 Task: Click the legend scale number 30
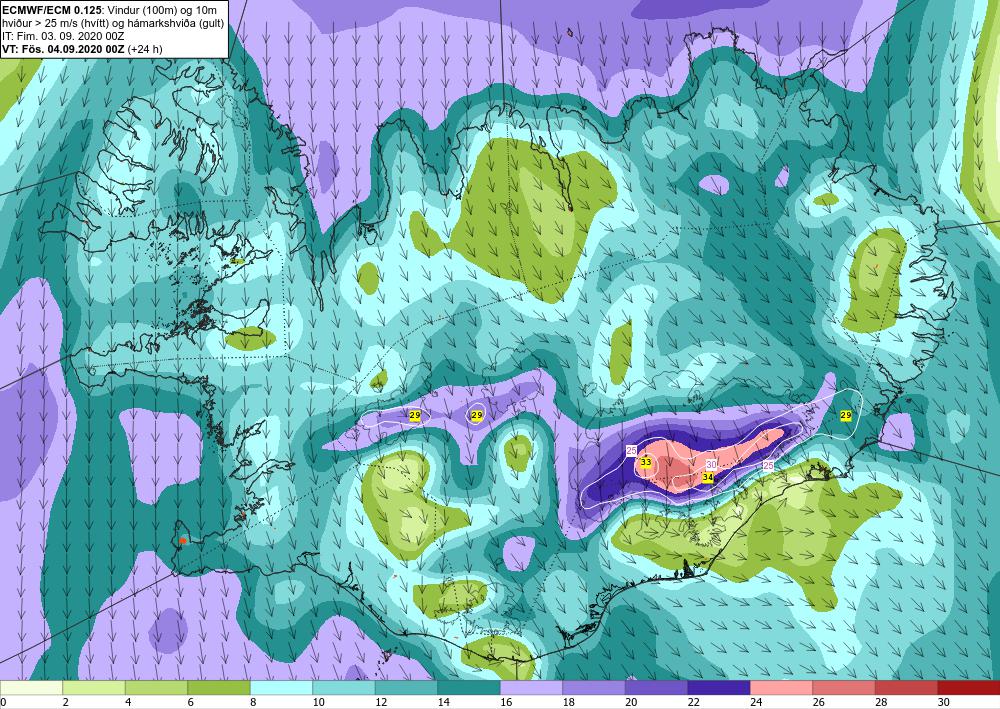(x=944, y=702)
